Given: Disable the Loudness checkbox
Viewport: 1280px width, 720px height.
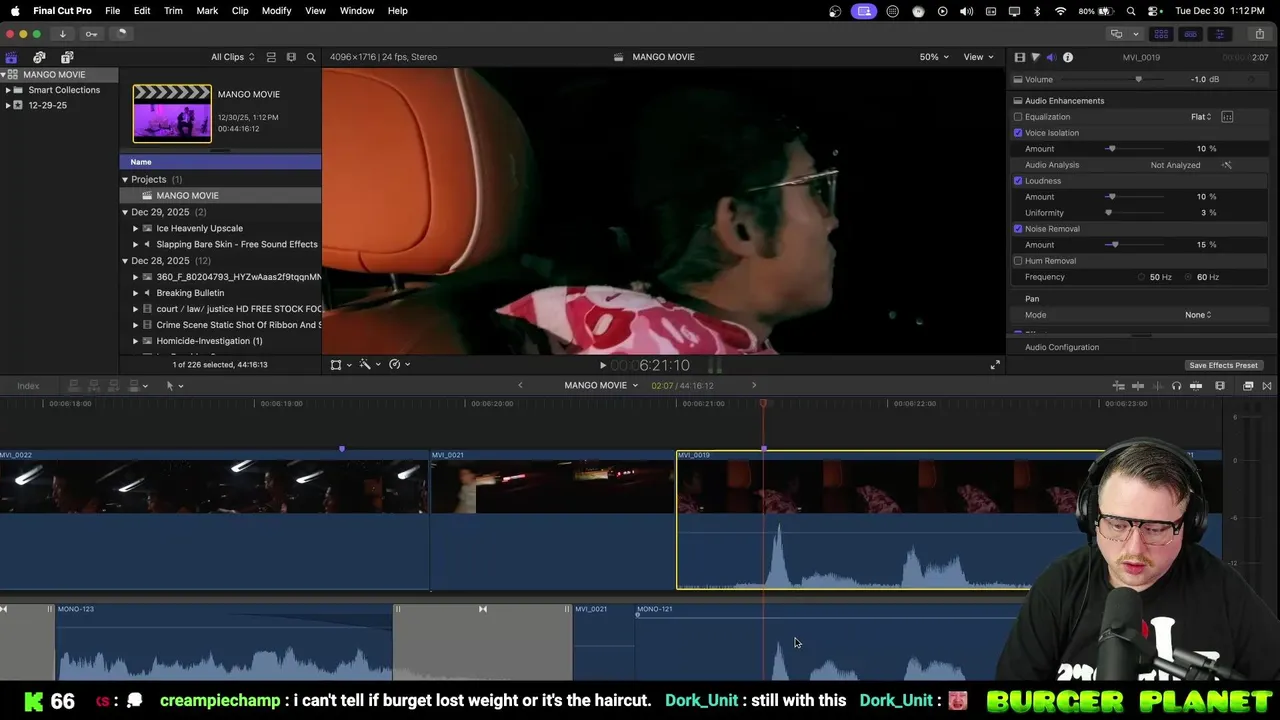Looking at the screenshot, I should point(1018,181).
